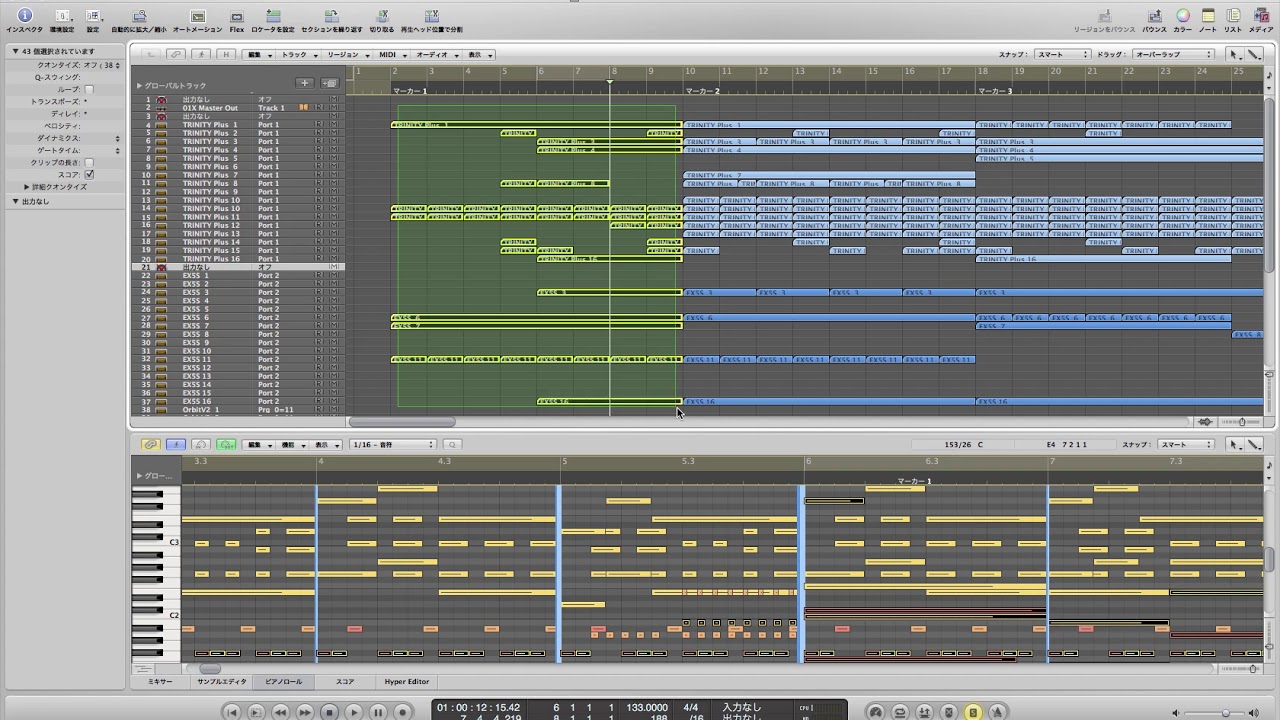Viewport: 1280px width, 720px height.
Task: Click the master volume slider in transport
Action: click(1225, 712)
